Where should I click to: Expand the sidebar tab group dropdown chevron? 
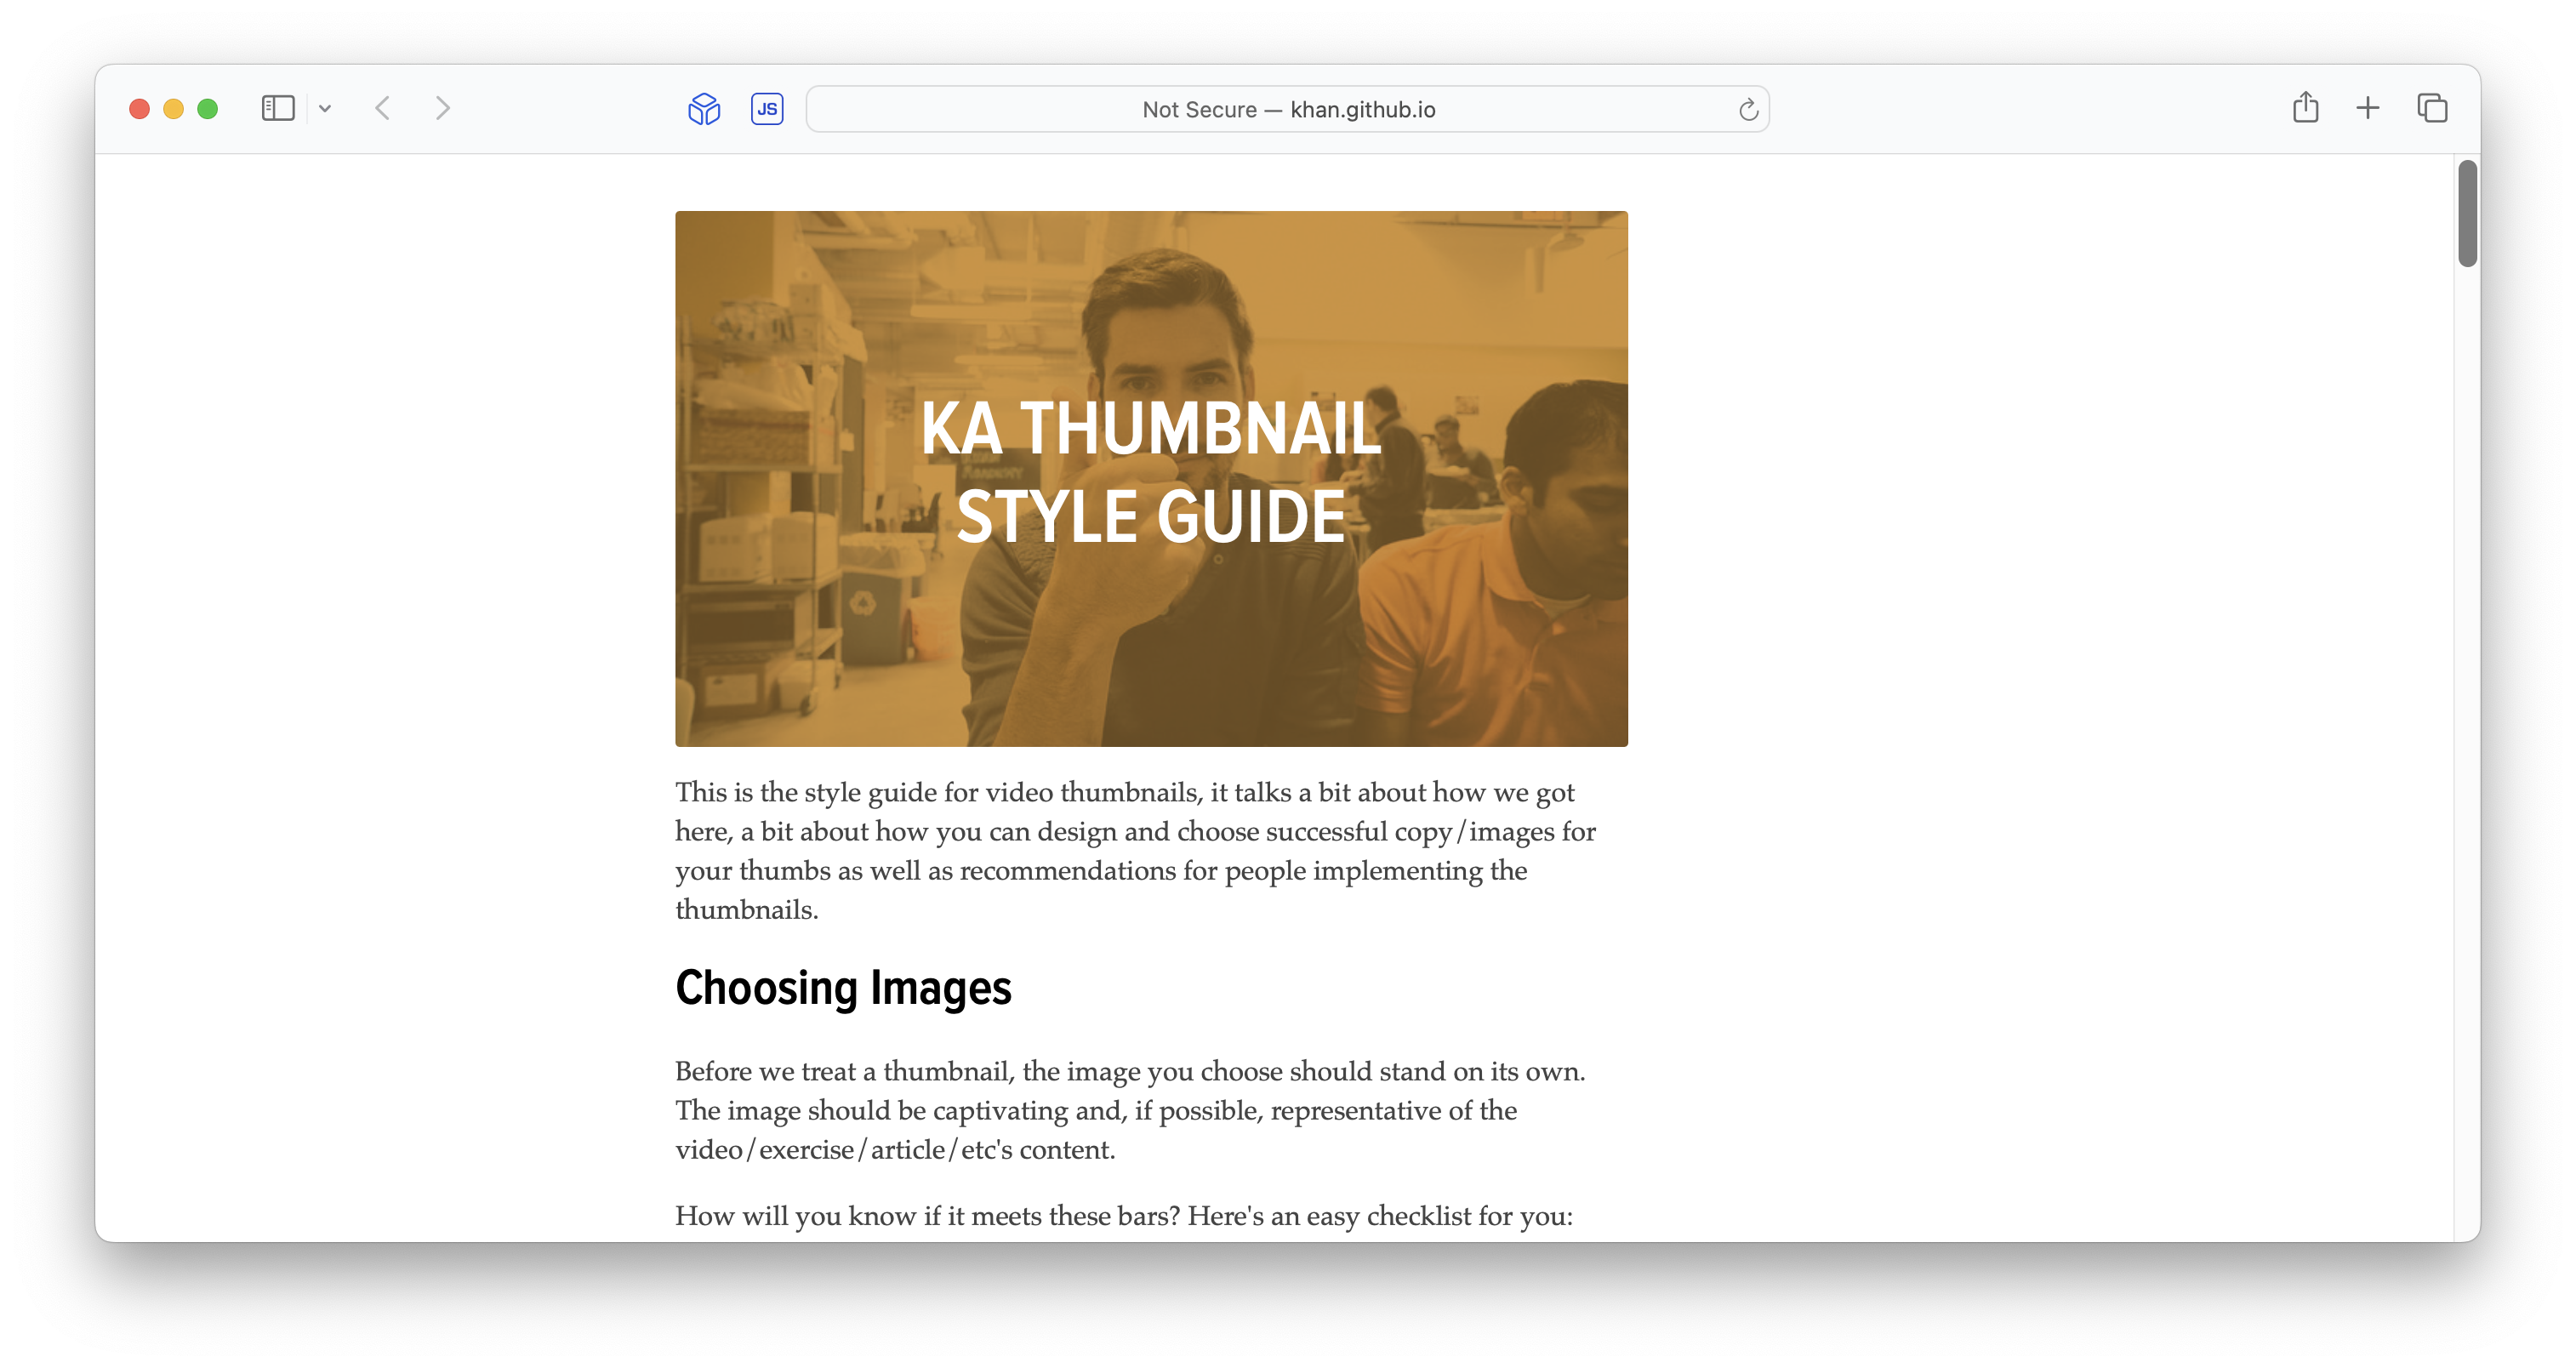(325, 108)
